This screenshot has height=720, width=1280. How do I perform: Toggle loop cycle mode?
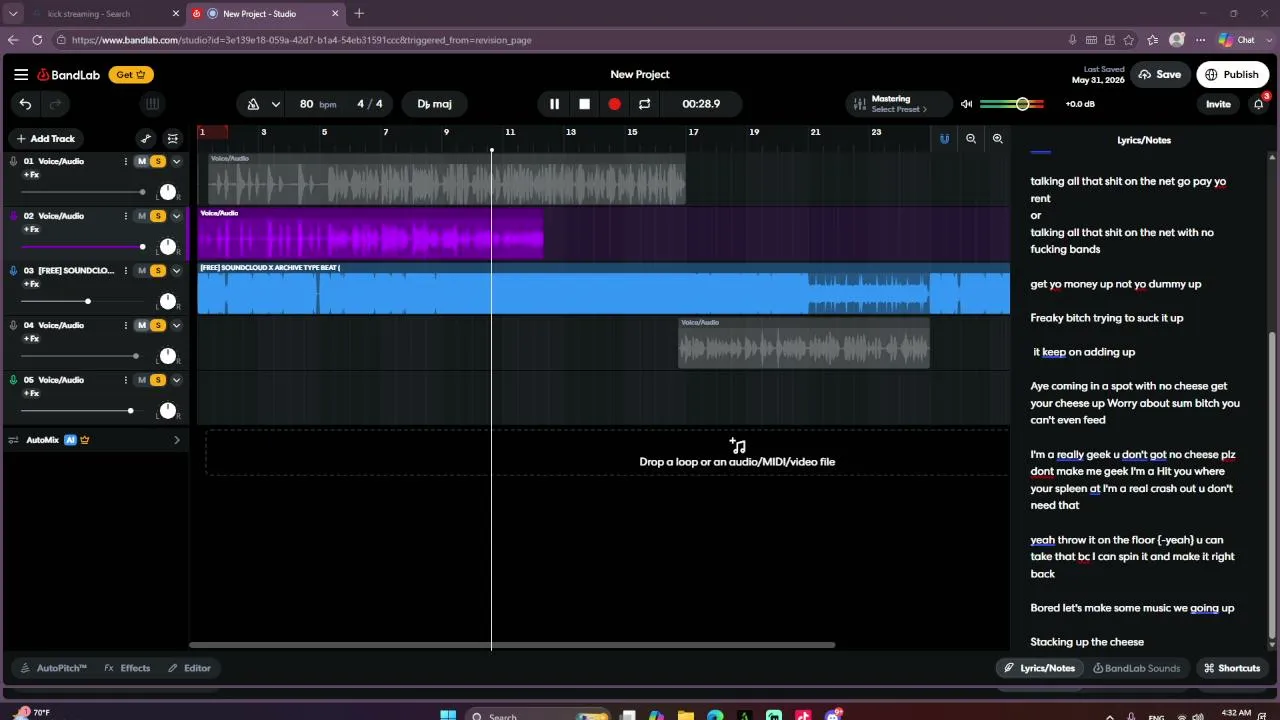(644, 104)
